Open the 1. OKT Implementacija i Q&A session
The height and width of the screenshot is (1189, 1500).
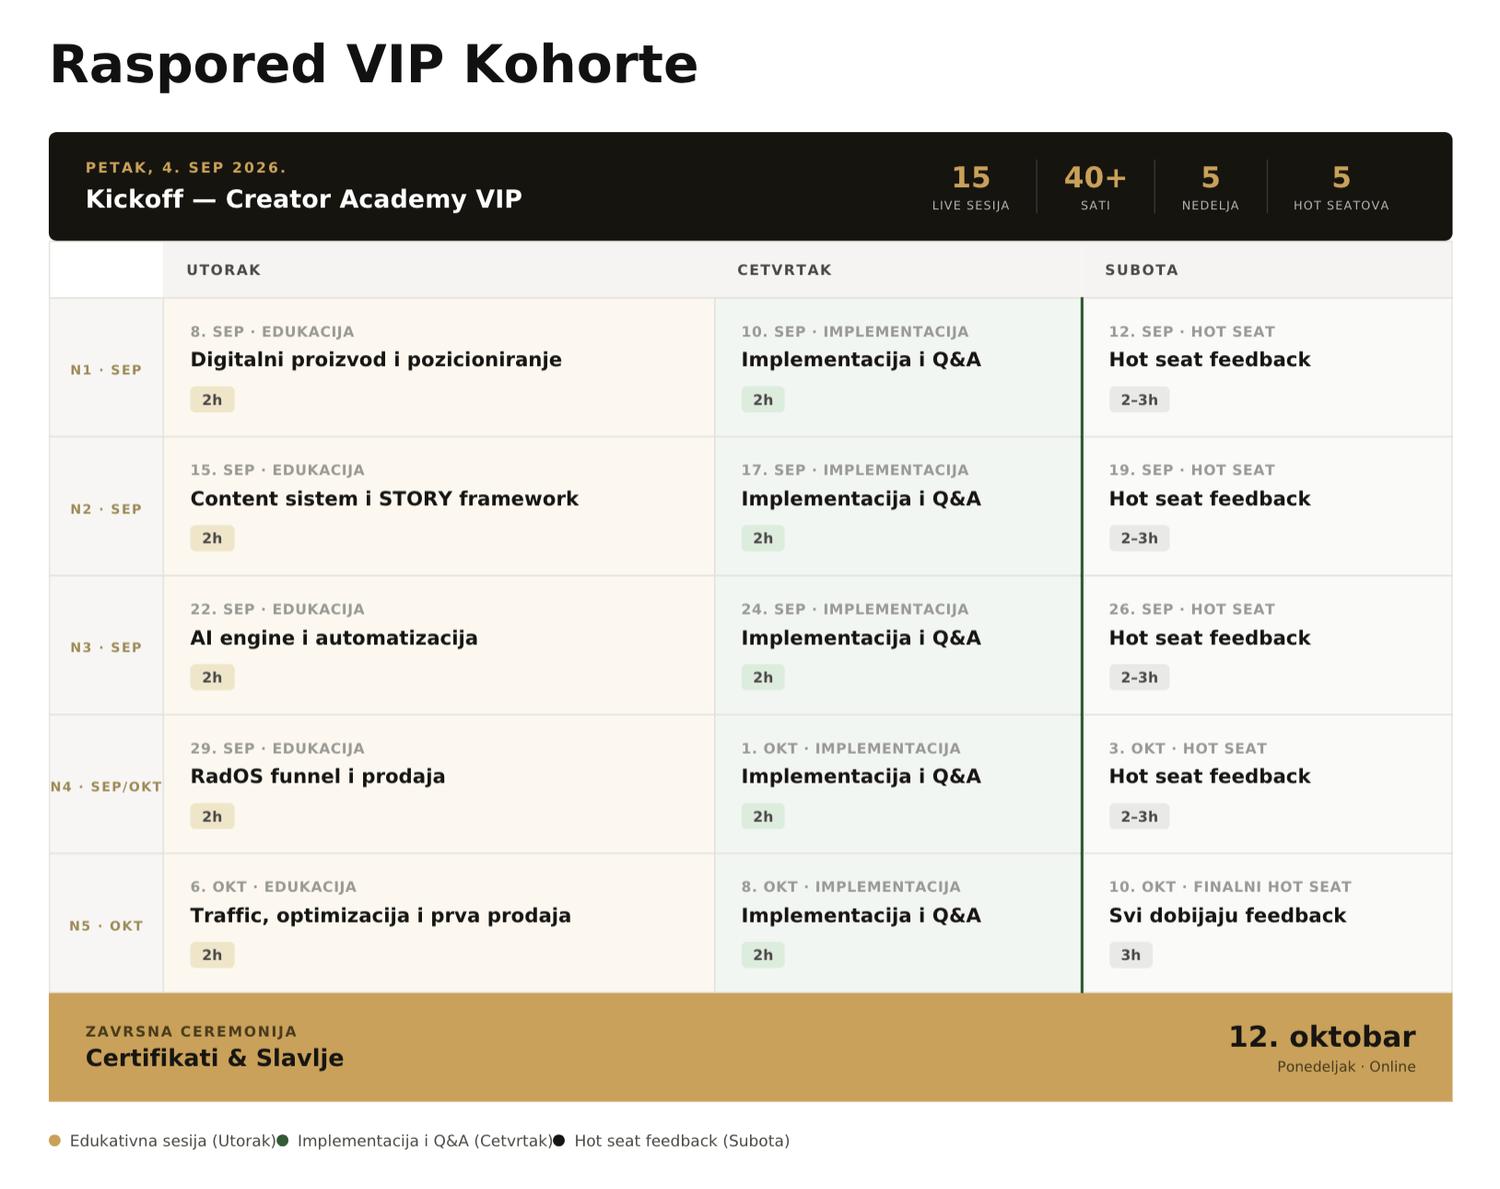pos(898,784)
